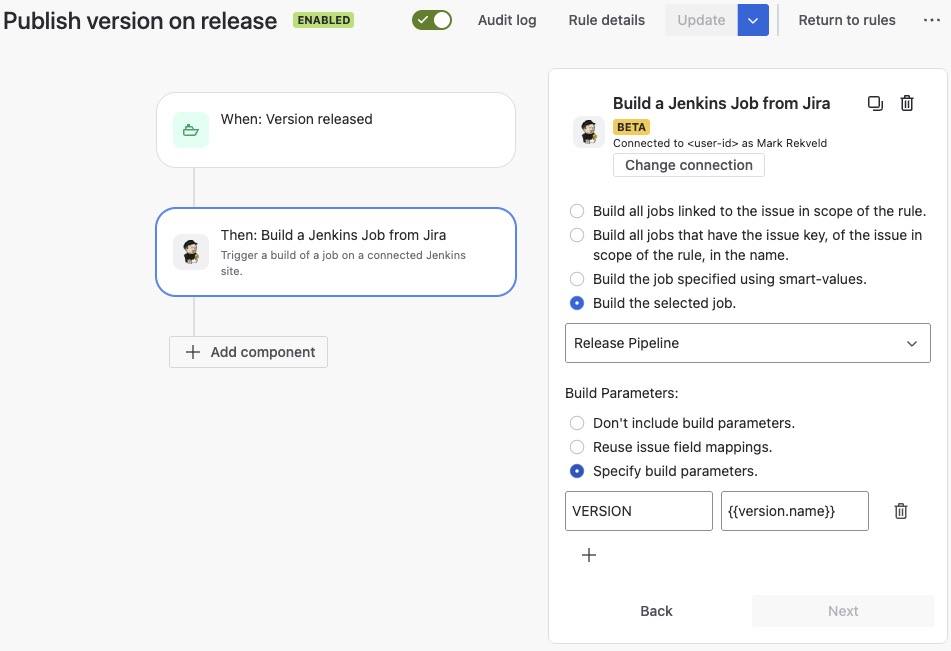Click the Version released trigger ship icon

click(x=190, y=130)
